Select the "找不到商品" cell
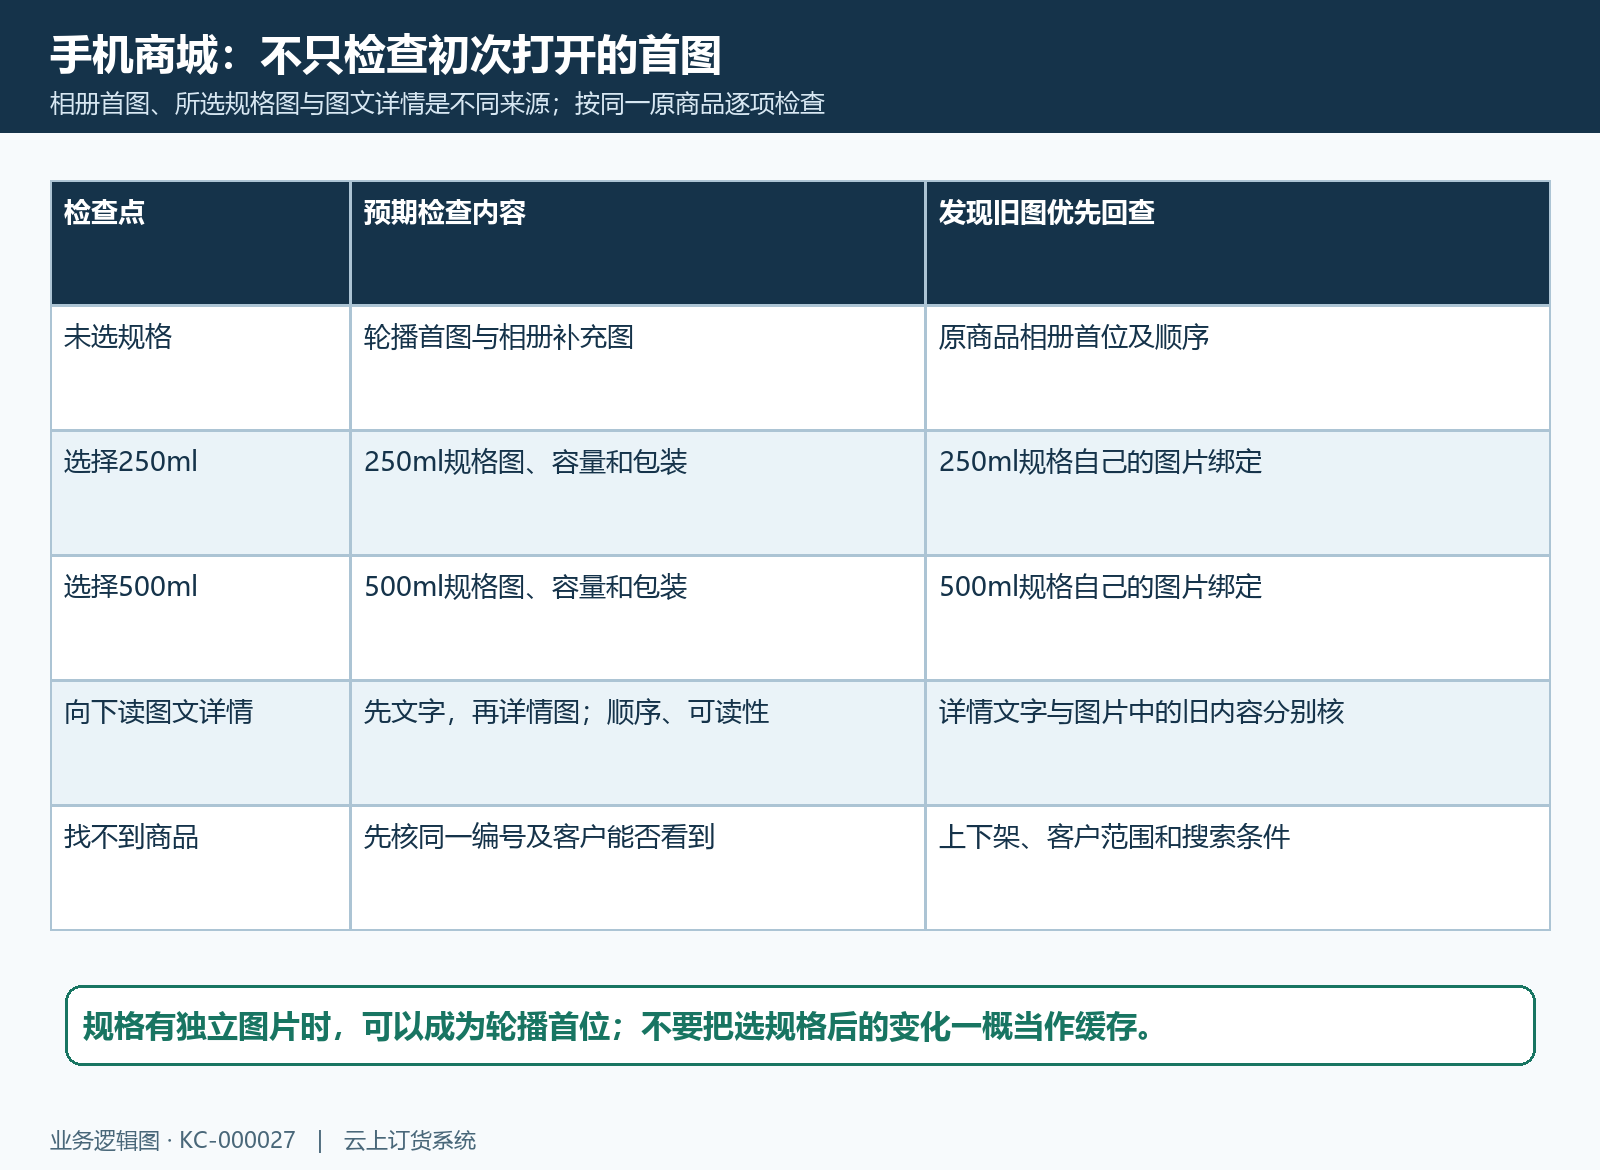 pyautogui.click(x=200, y=868)
